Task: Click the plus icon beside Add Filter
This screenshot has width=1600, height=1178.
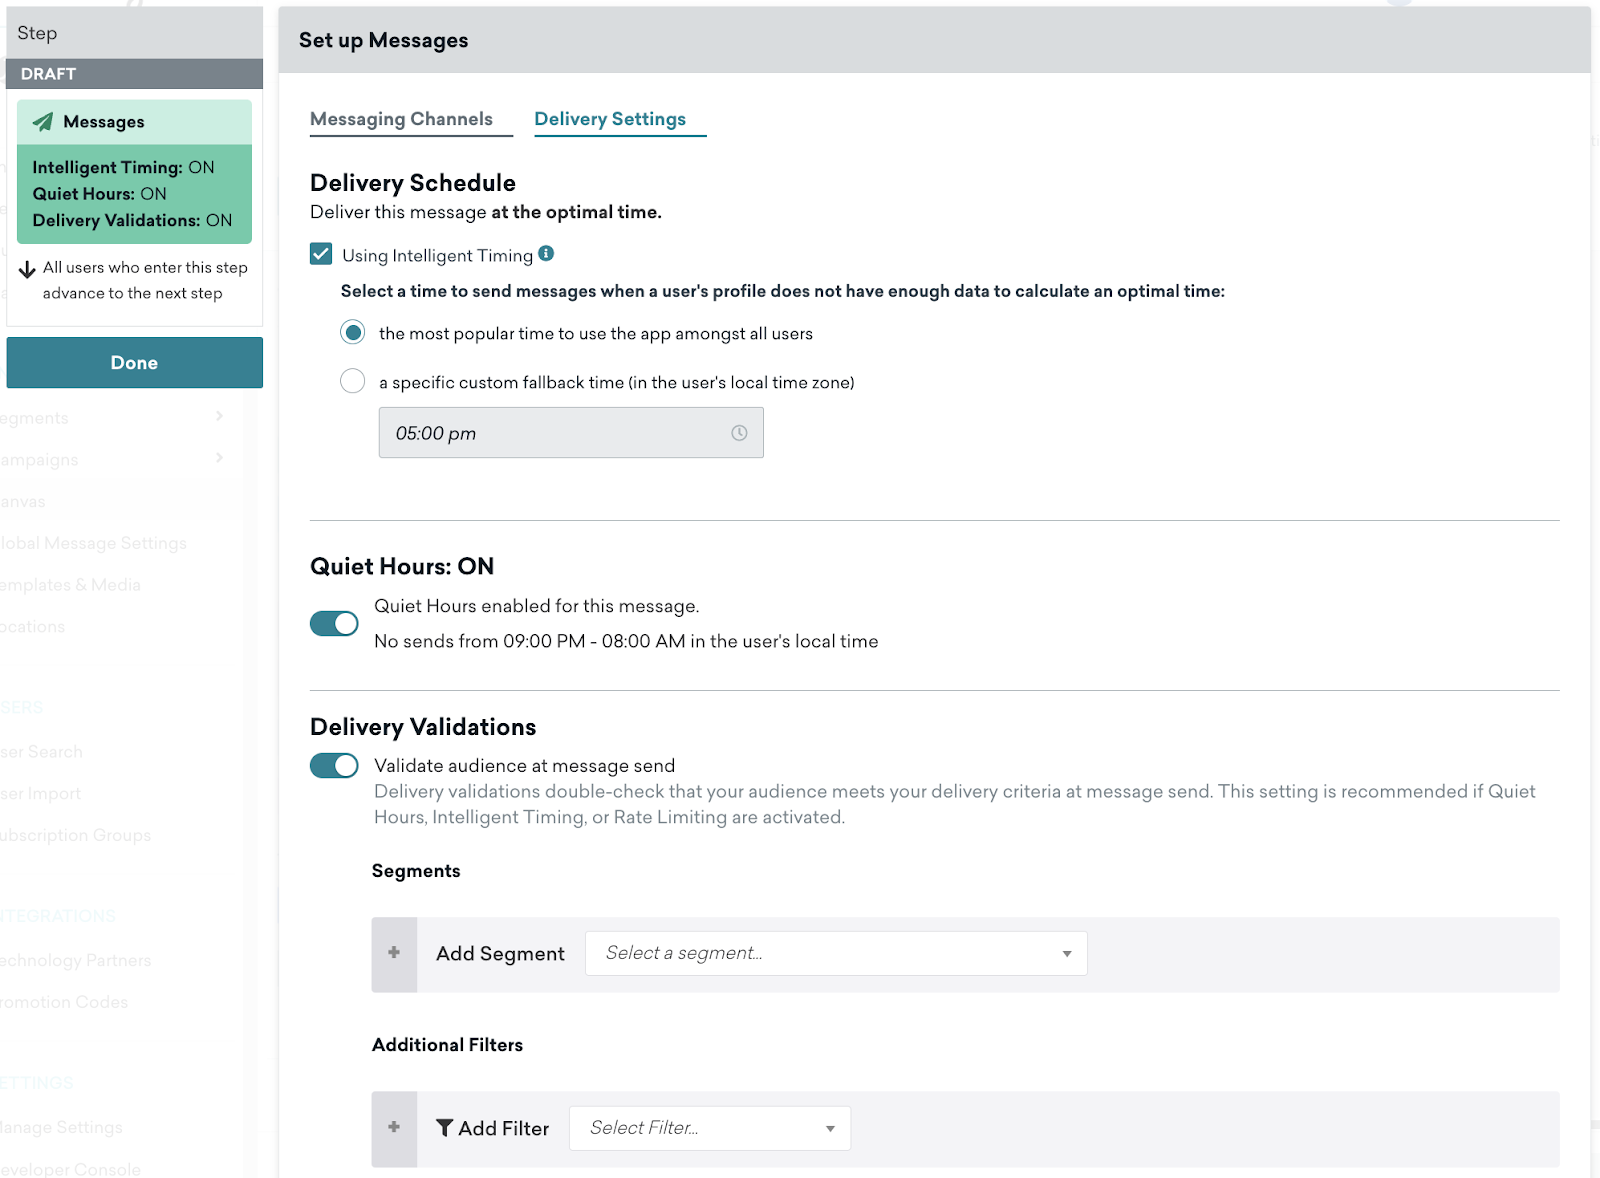Action: [394, 1128]
